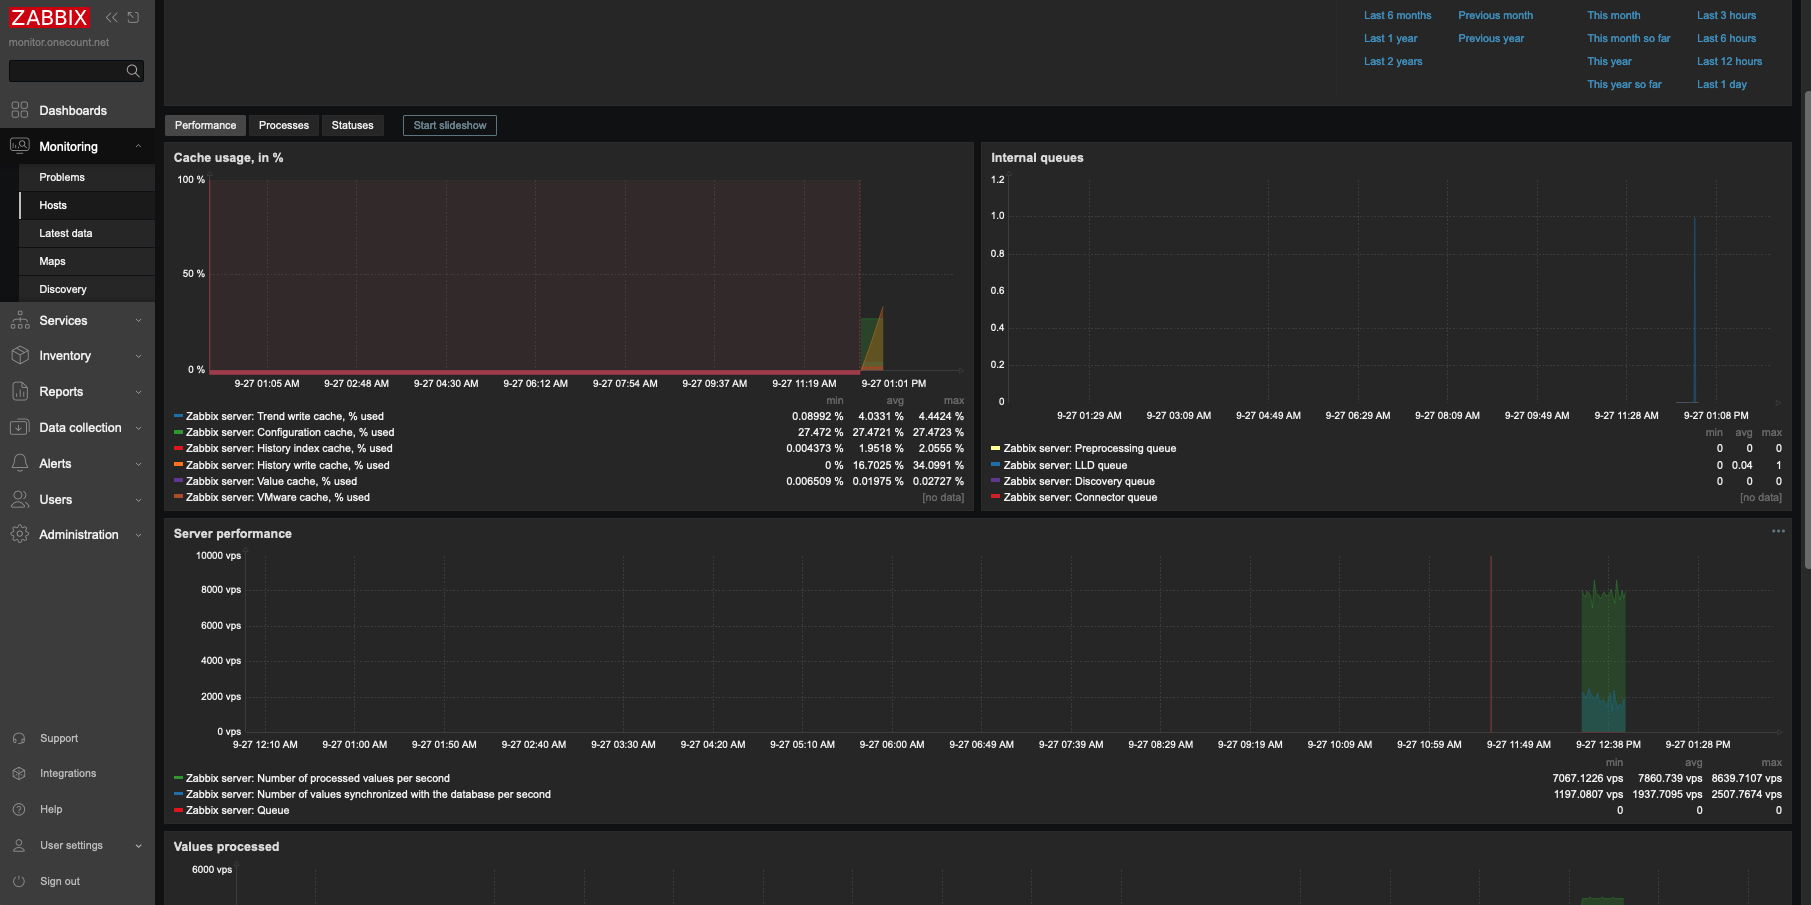
Task: Open Server performance widget three-dot menu
Action: 1778,531
